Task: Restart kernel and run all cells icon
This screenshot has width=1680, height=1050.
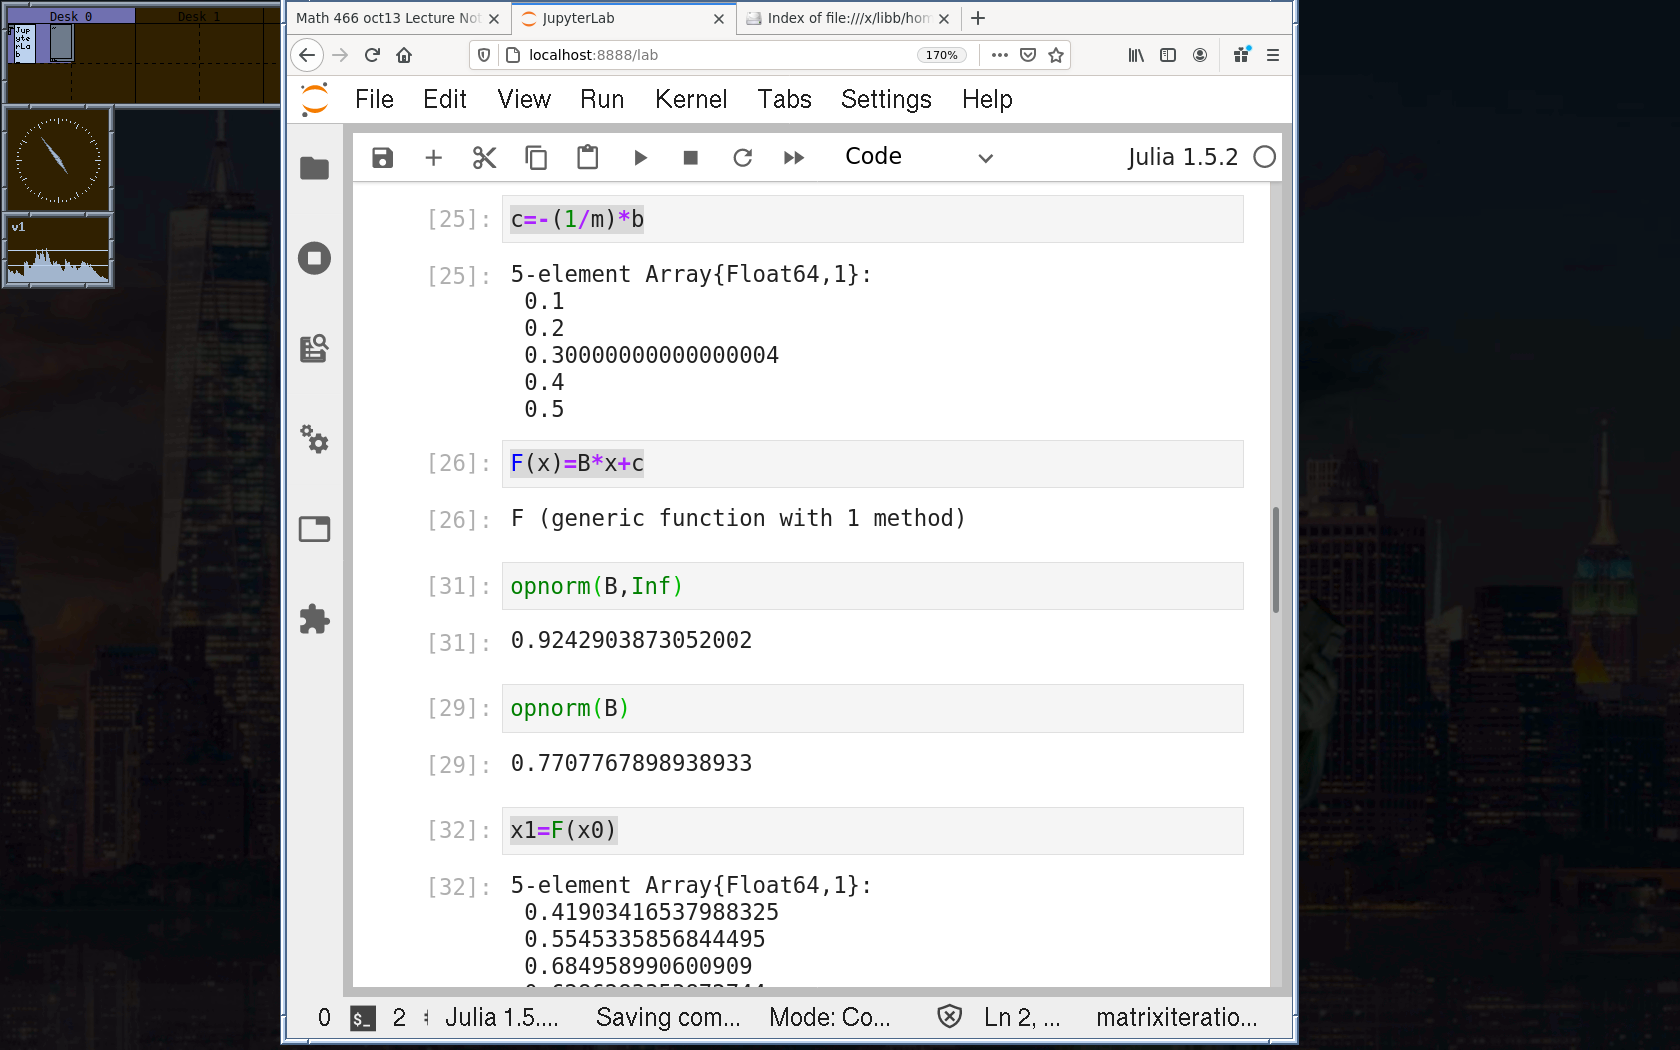Action: click(x=794, y=158)
